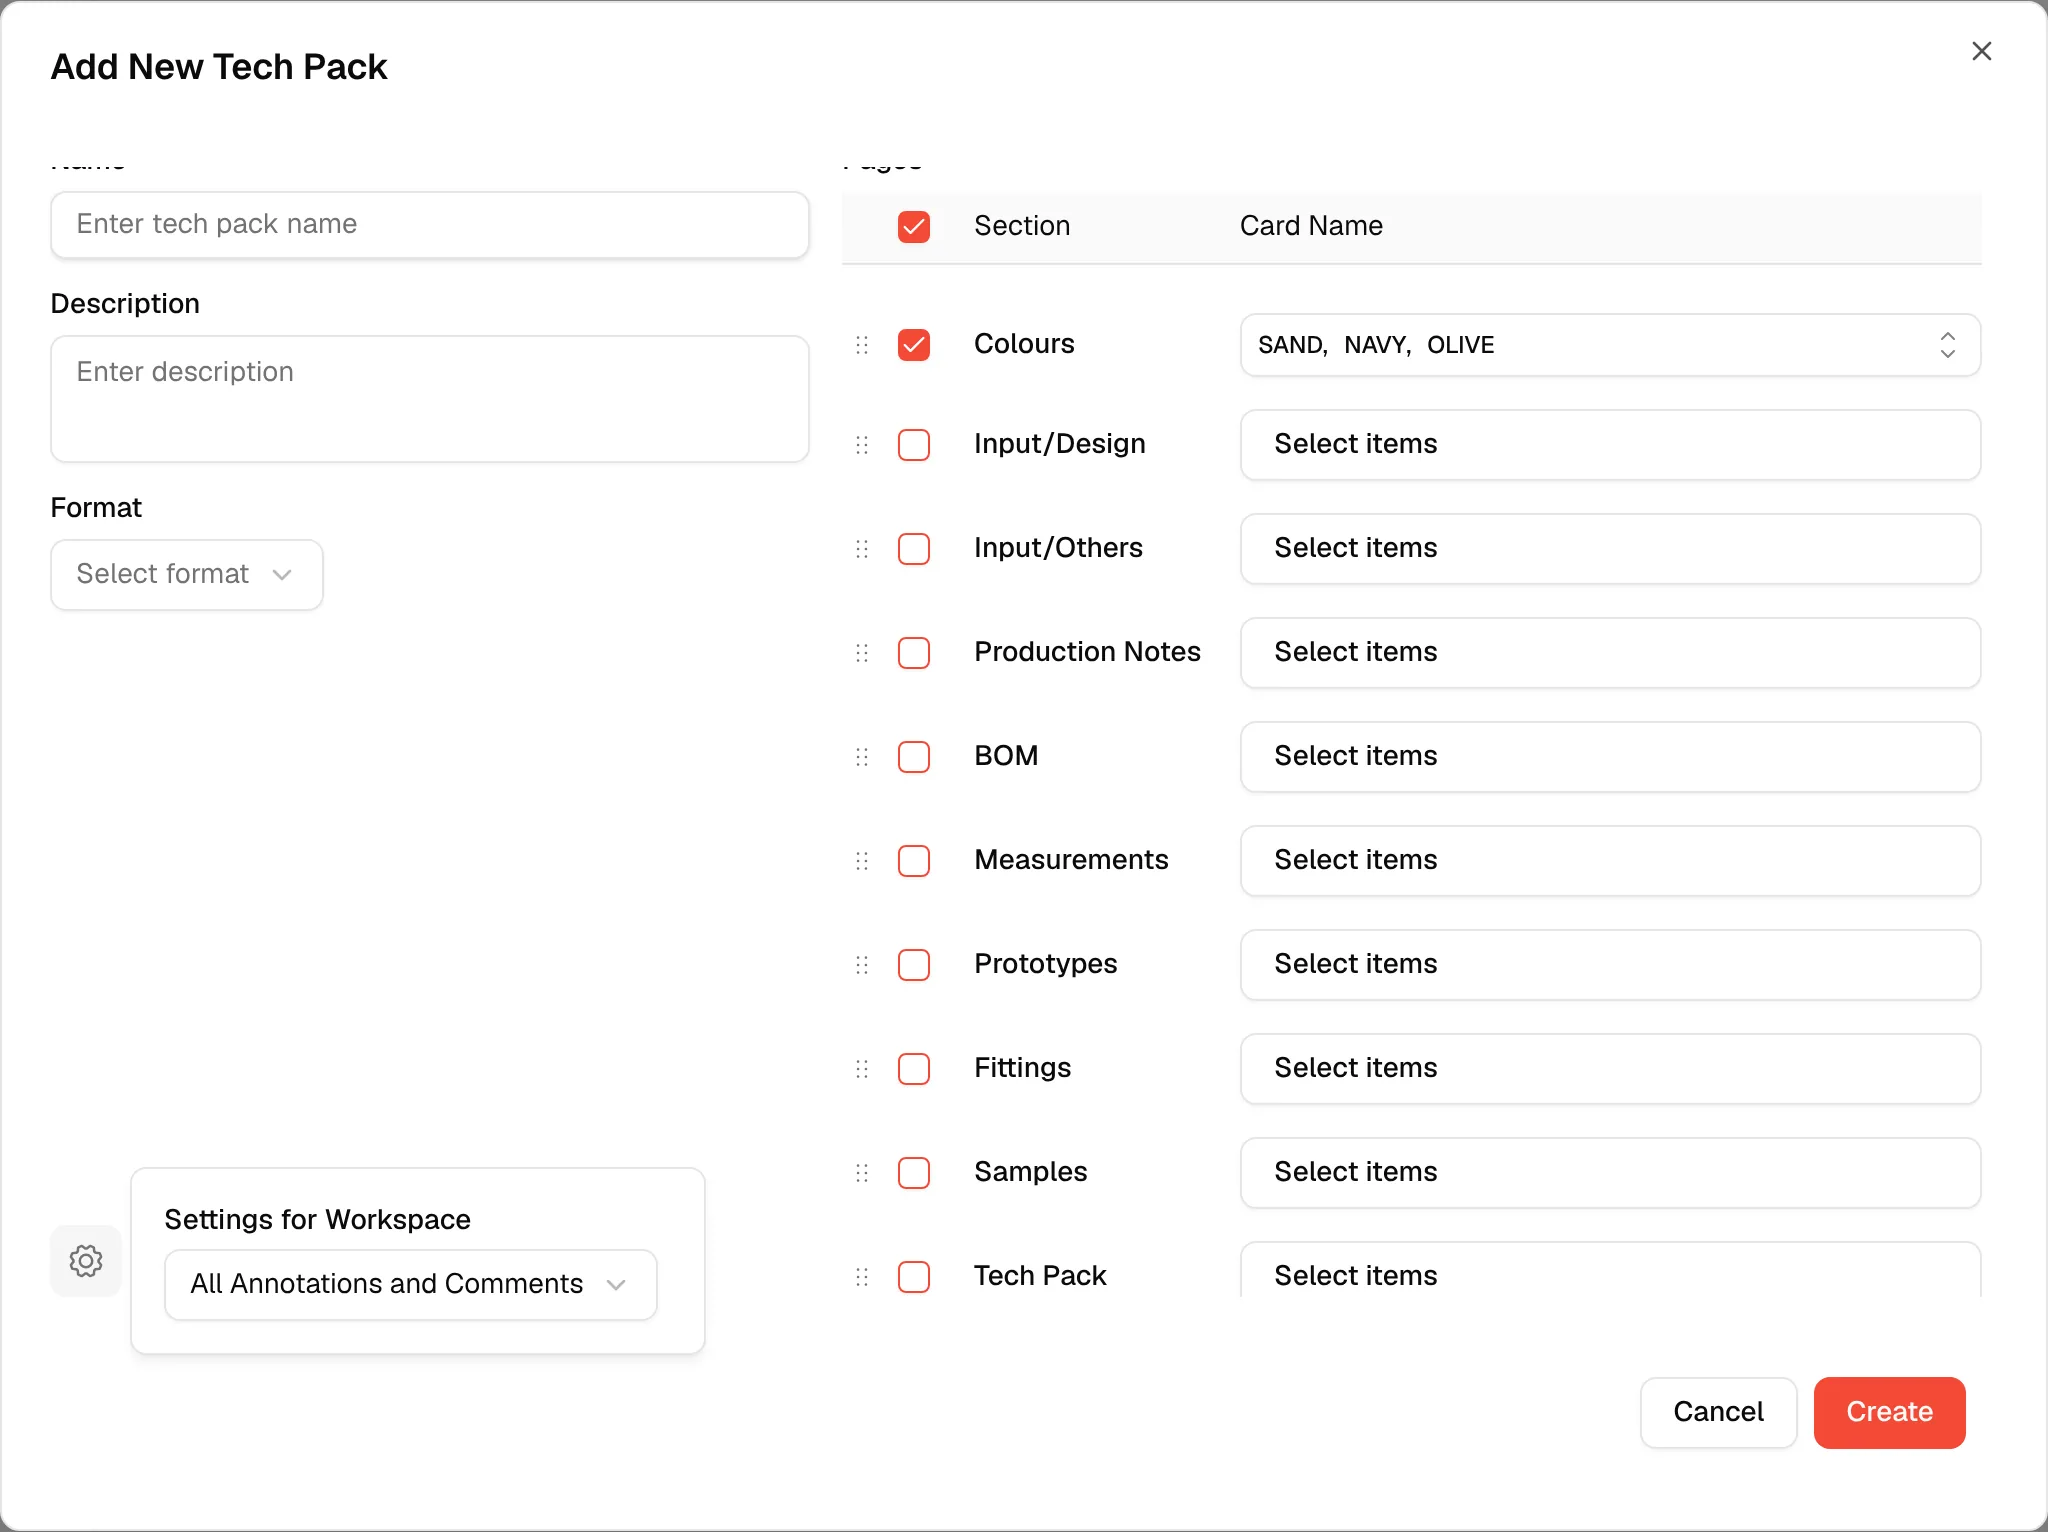Open the Select format dropdown
Image resolution: width=2048 pixels, height=1532 pixels.
[187, 575]
